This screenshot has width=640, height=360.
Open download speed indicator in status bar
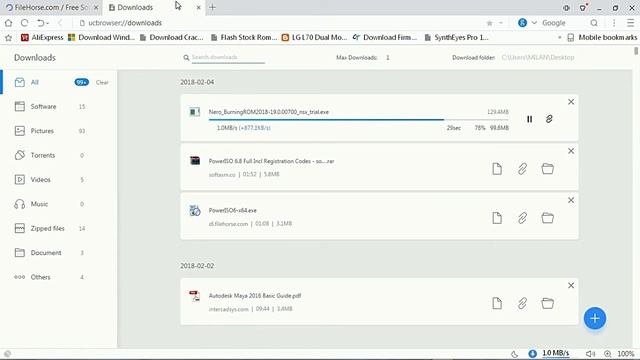coord(549,353)
